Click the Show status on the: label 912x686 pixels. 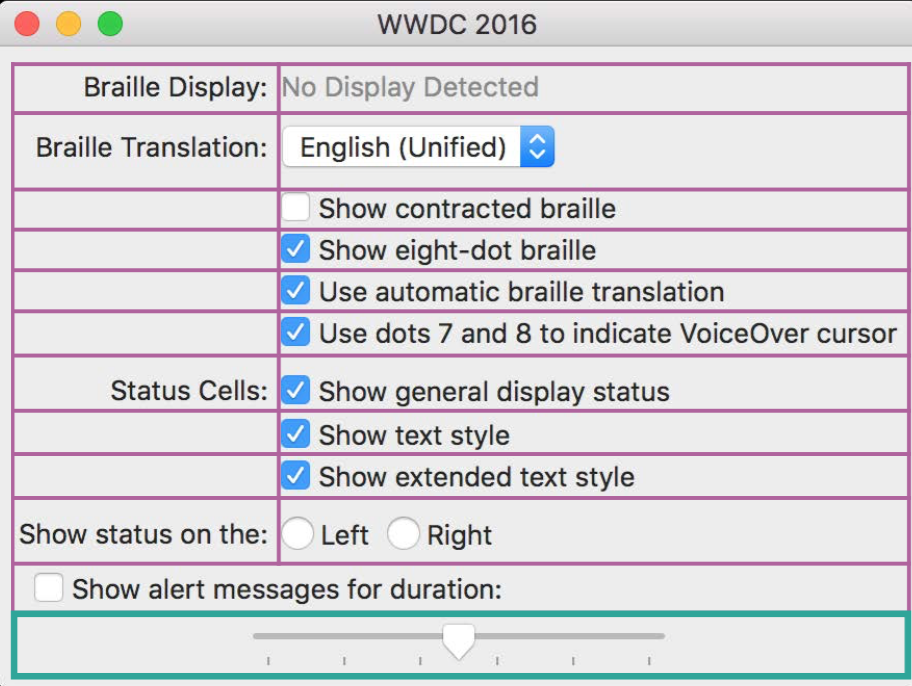click(144, 534)
